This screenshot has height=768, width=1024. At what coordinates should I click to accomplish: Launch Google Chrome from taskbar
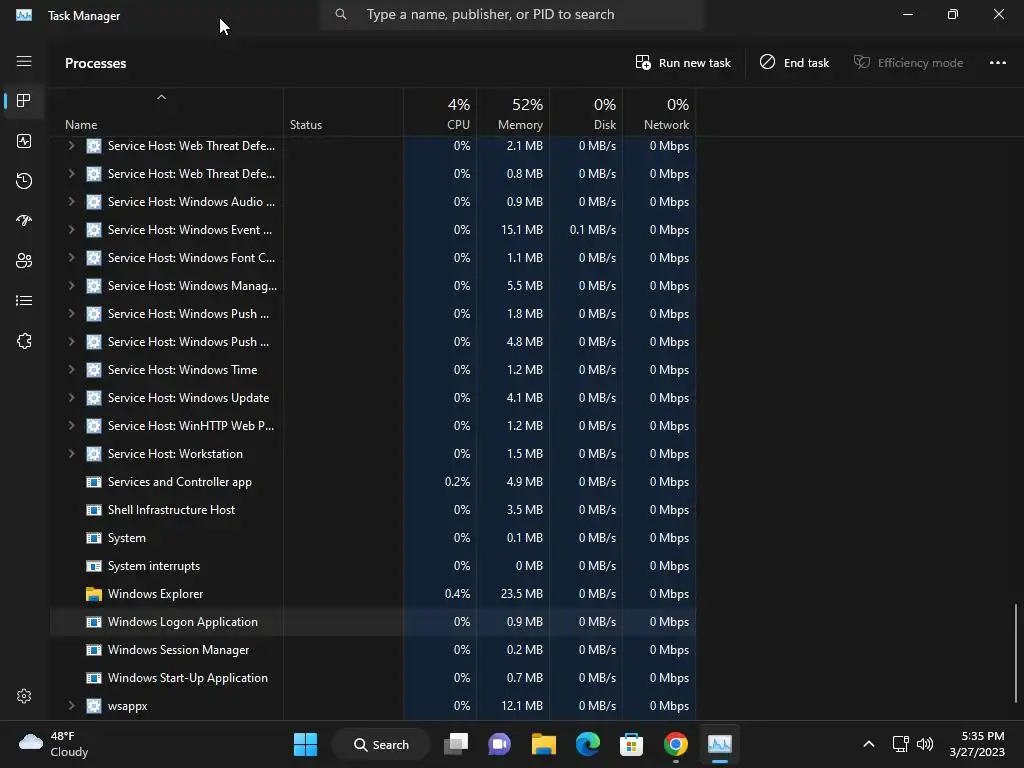pyautogui.click(x=676, y=744)
